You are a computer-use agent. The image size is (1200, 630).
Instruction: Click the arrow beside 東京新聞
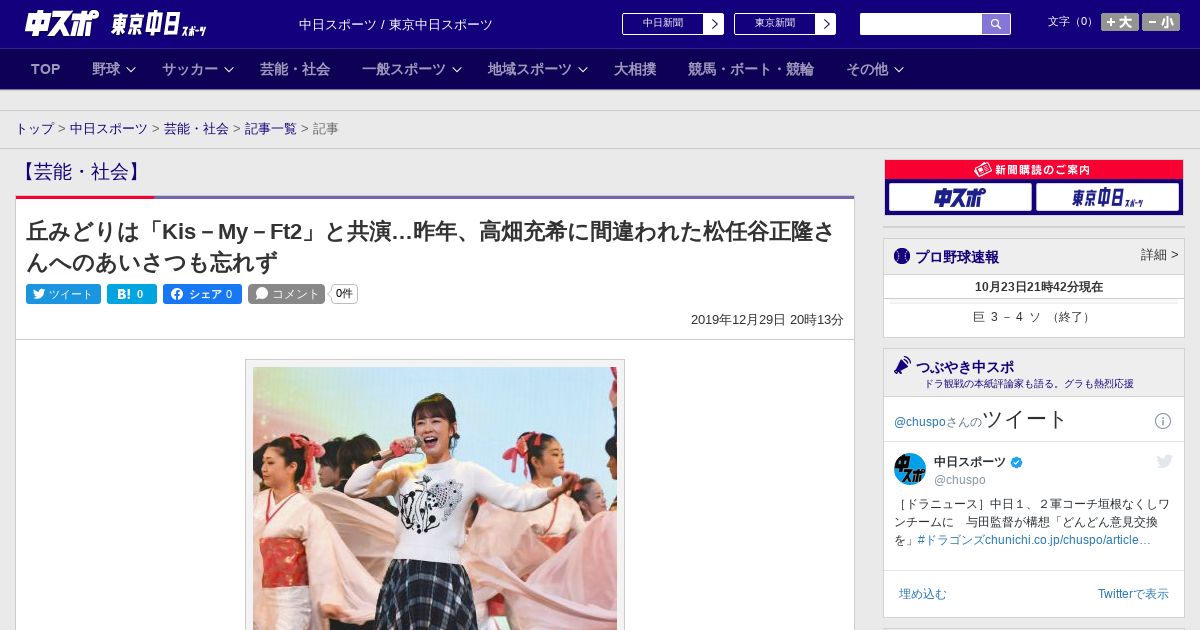[826, 24]
